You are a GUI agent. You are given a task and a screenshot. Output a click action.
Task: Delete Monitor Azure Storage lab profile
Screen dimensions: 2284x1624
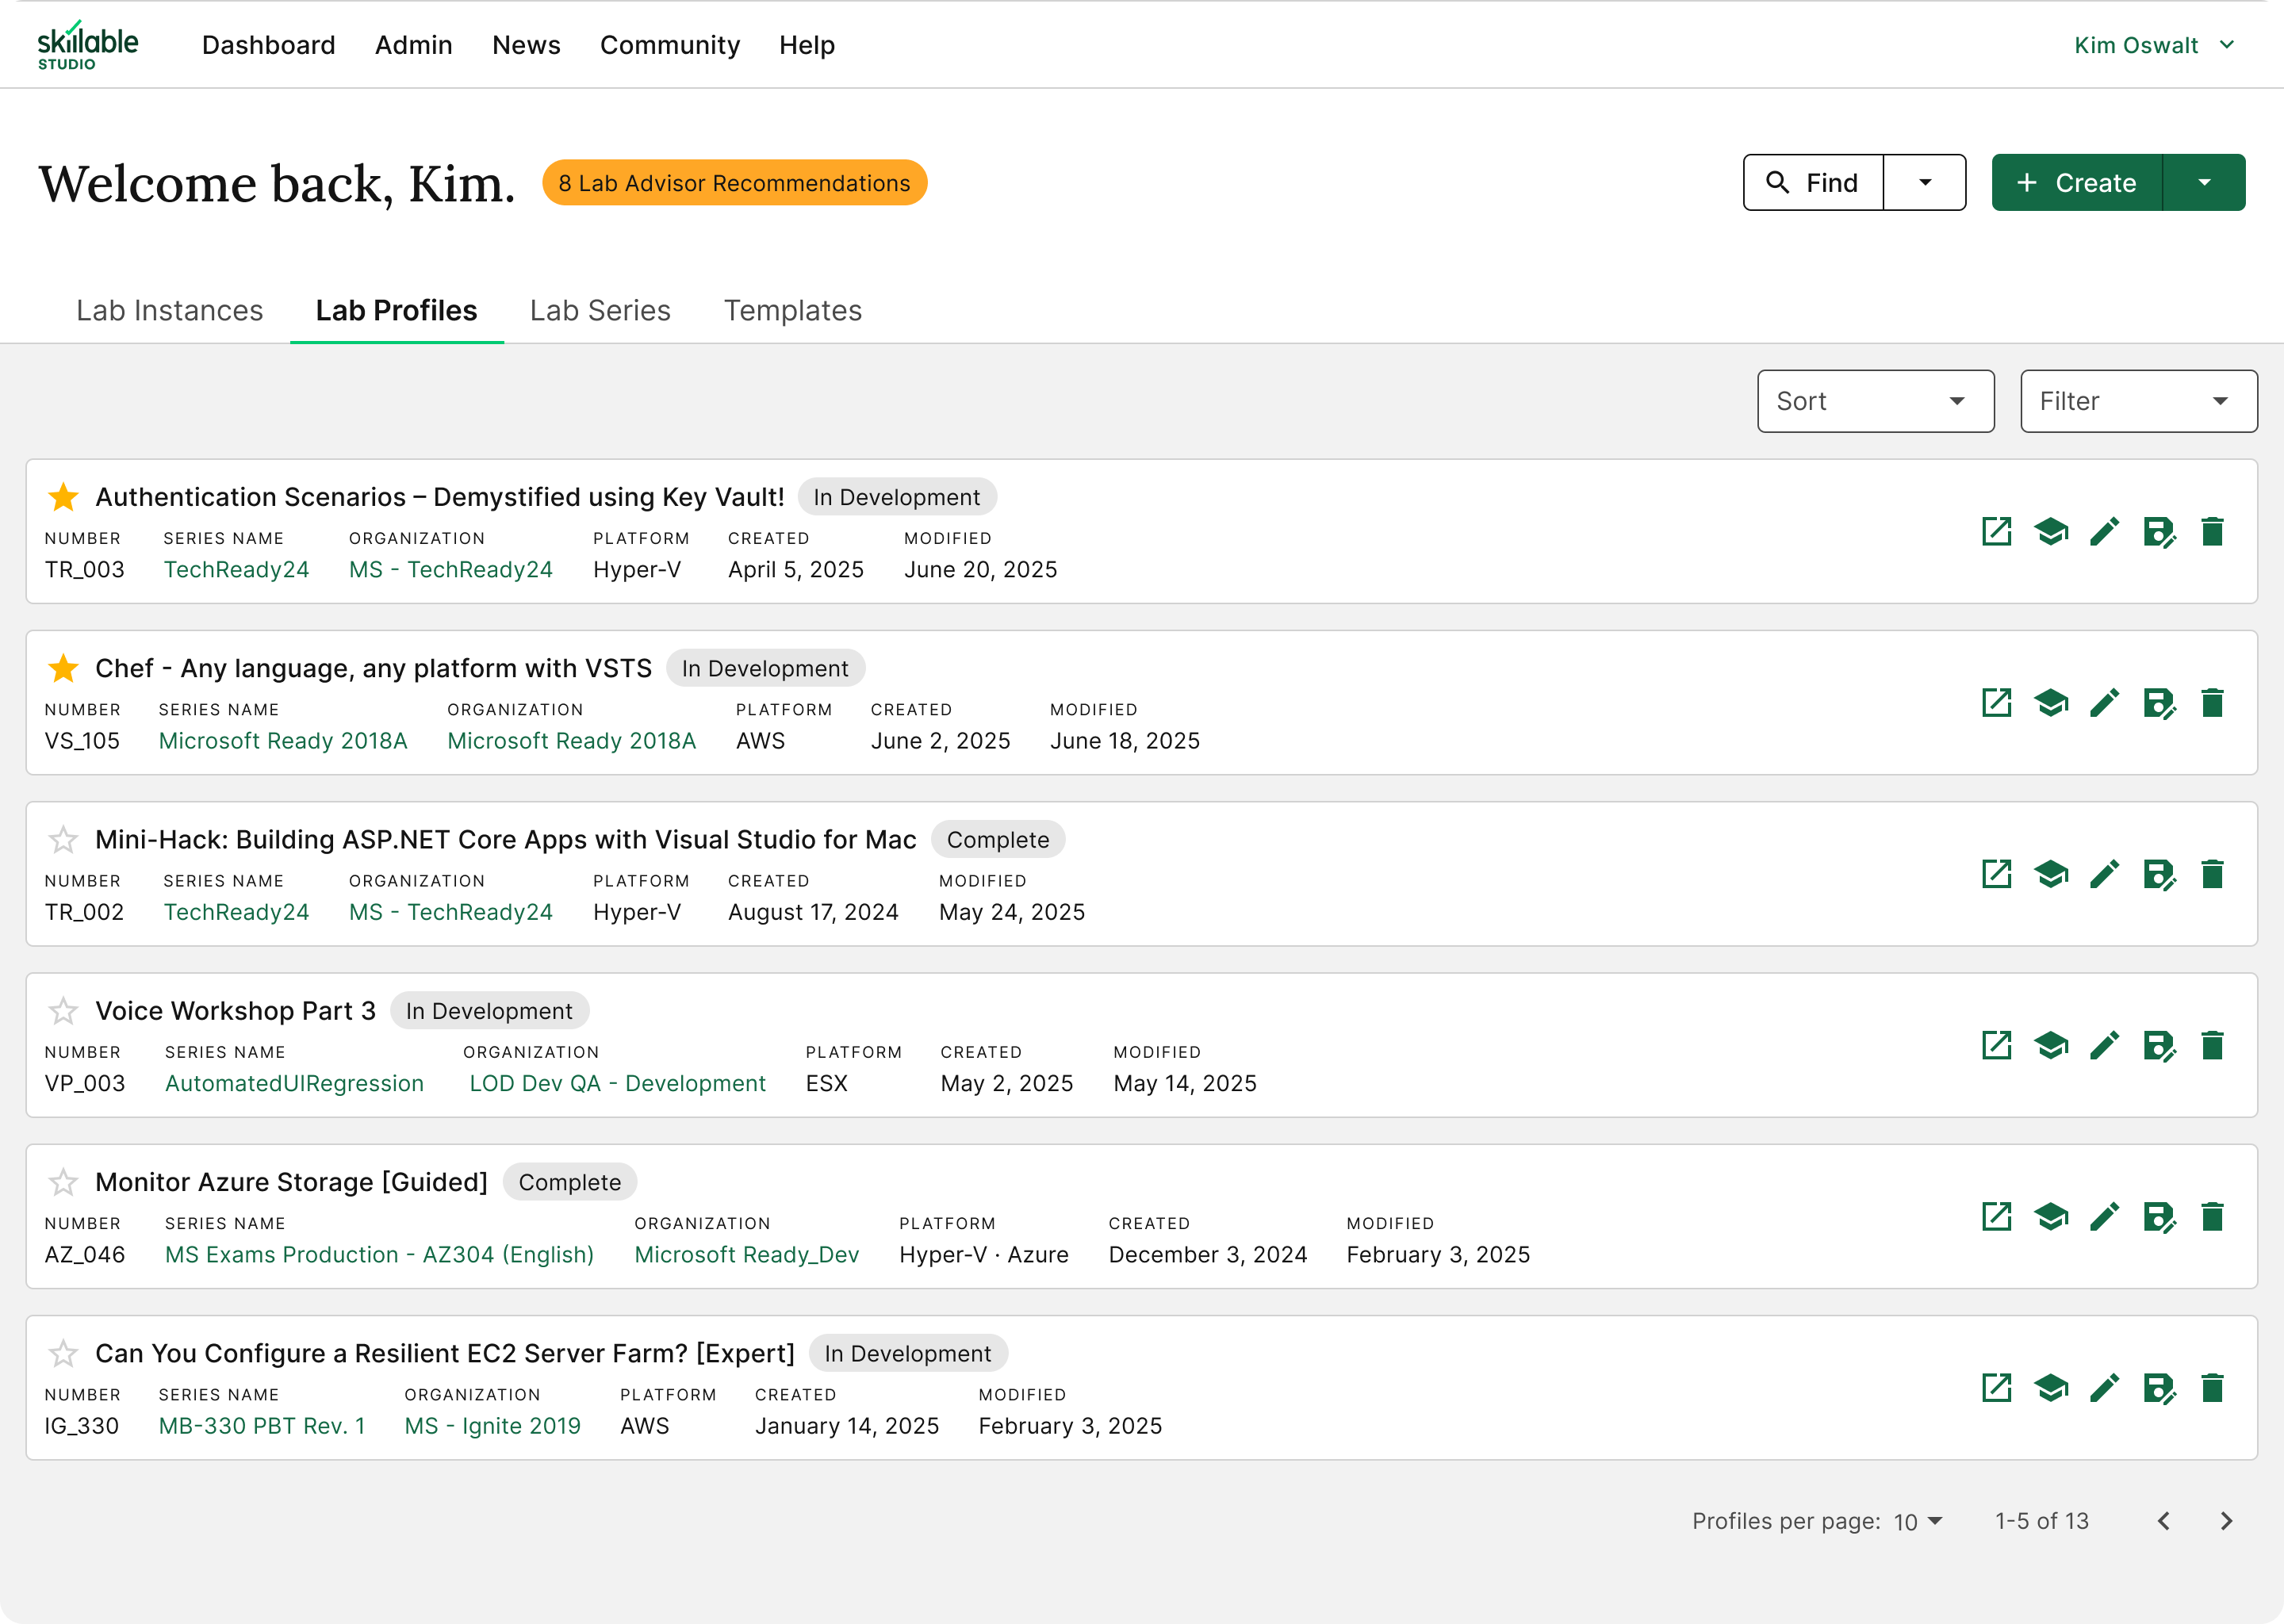[2212, 1216]
